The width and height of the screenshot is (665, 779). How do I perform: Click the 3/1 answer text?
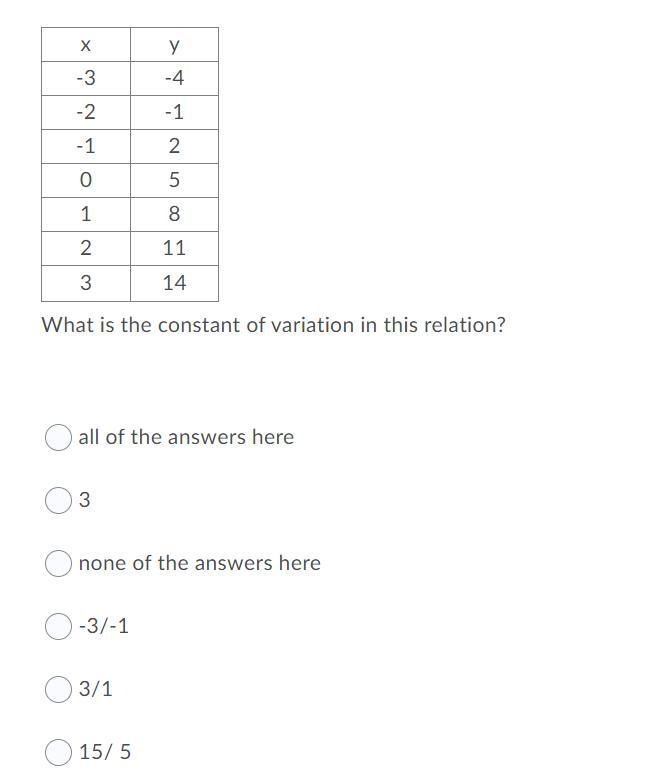tap(96, 689)
